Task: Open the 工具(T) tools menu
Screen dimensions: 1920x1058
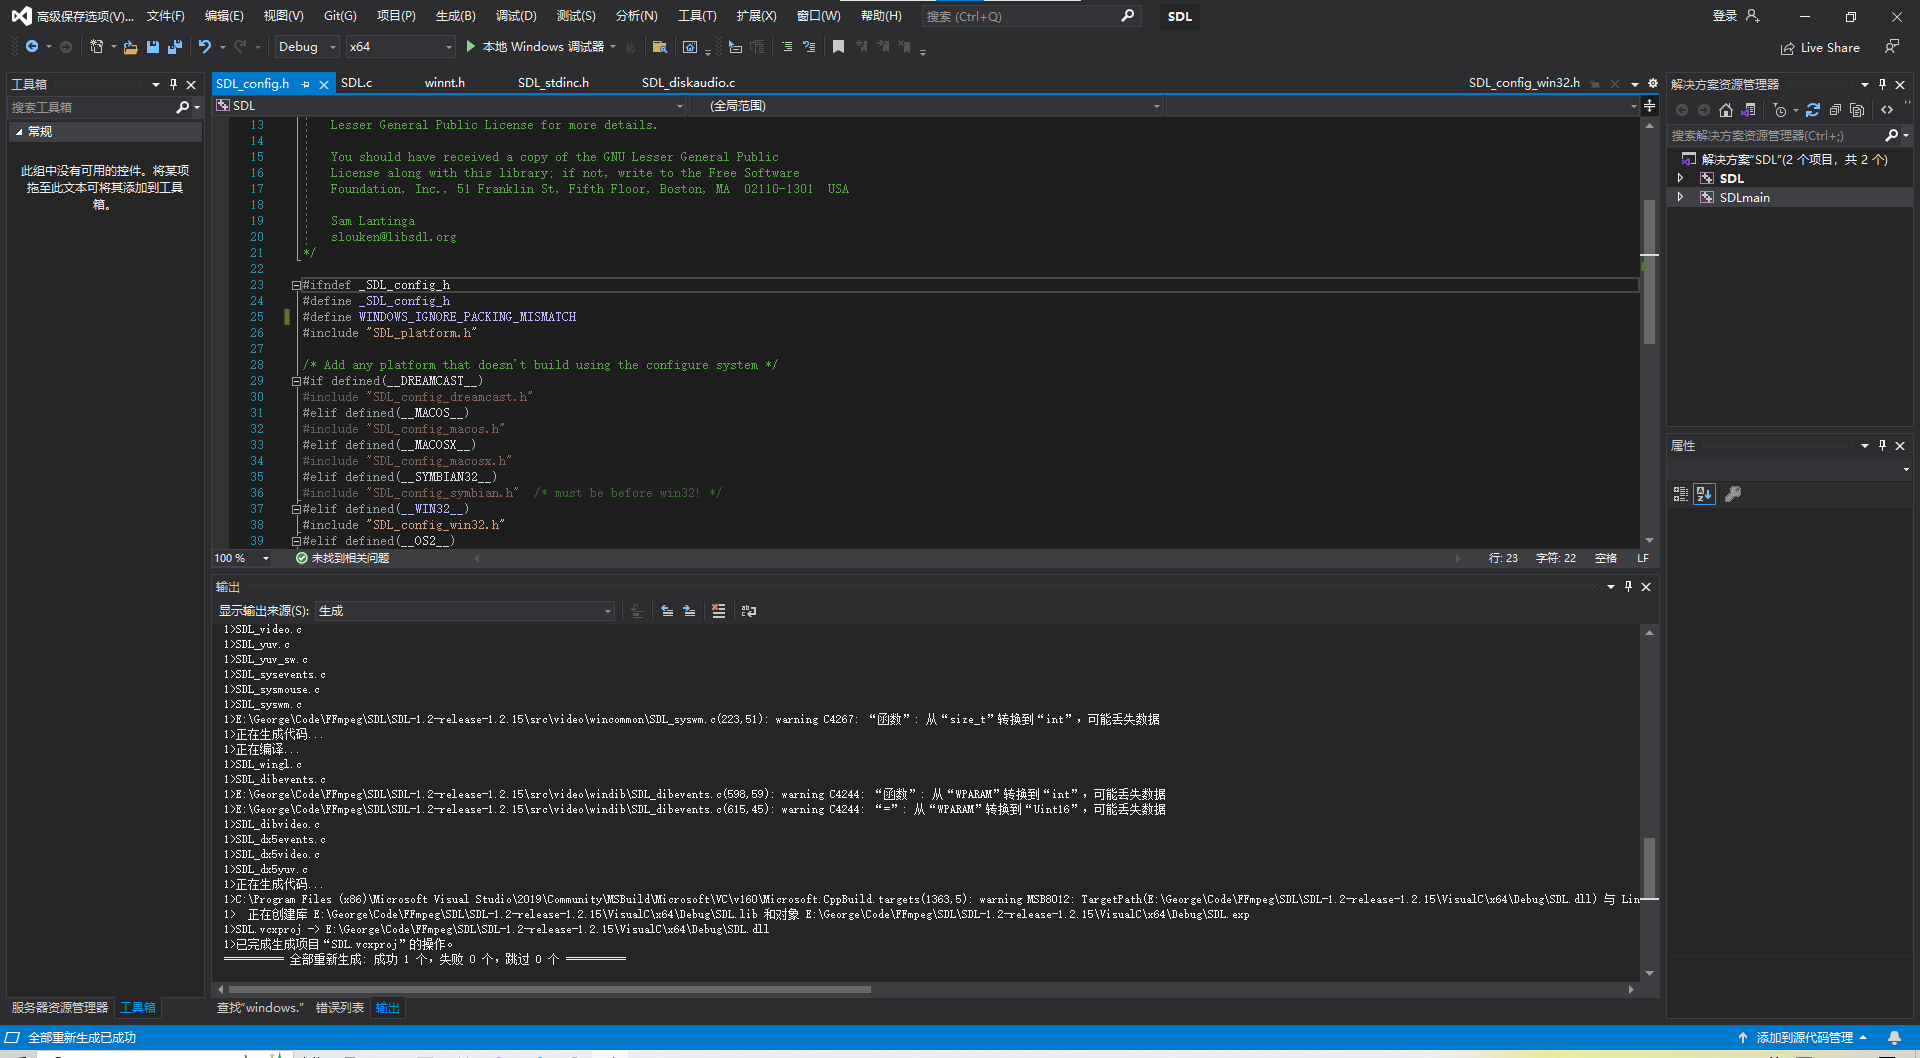Action: 697,16
